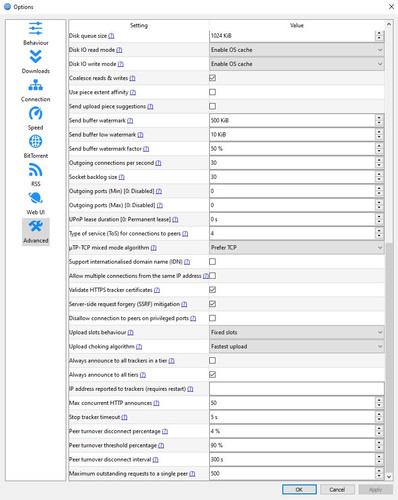
Task: Open help link for Coalesce reads & writes
Action: [x=132, y=78]
